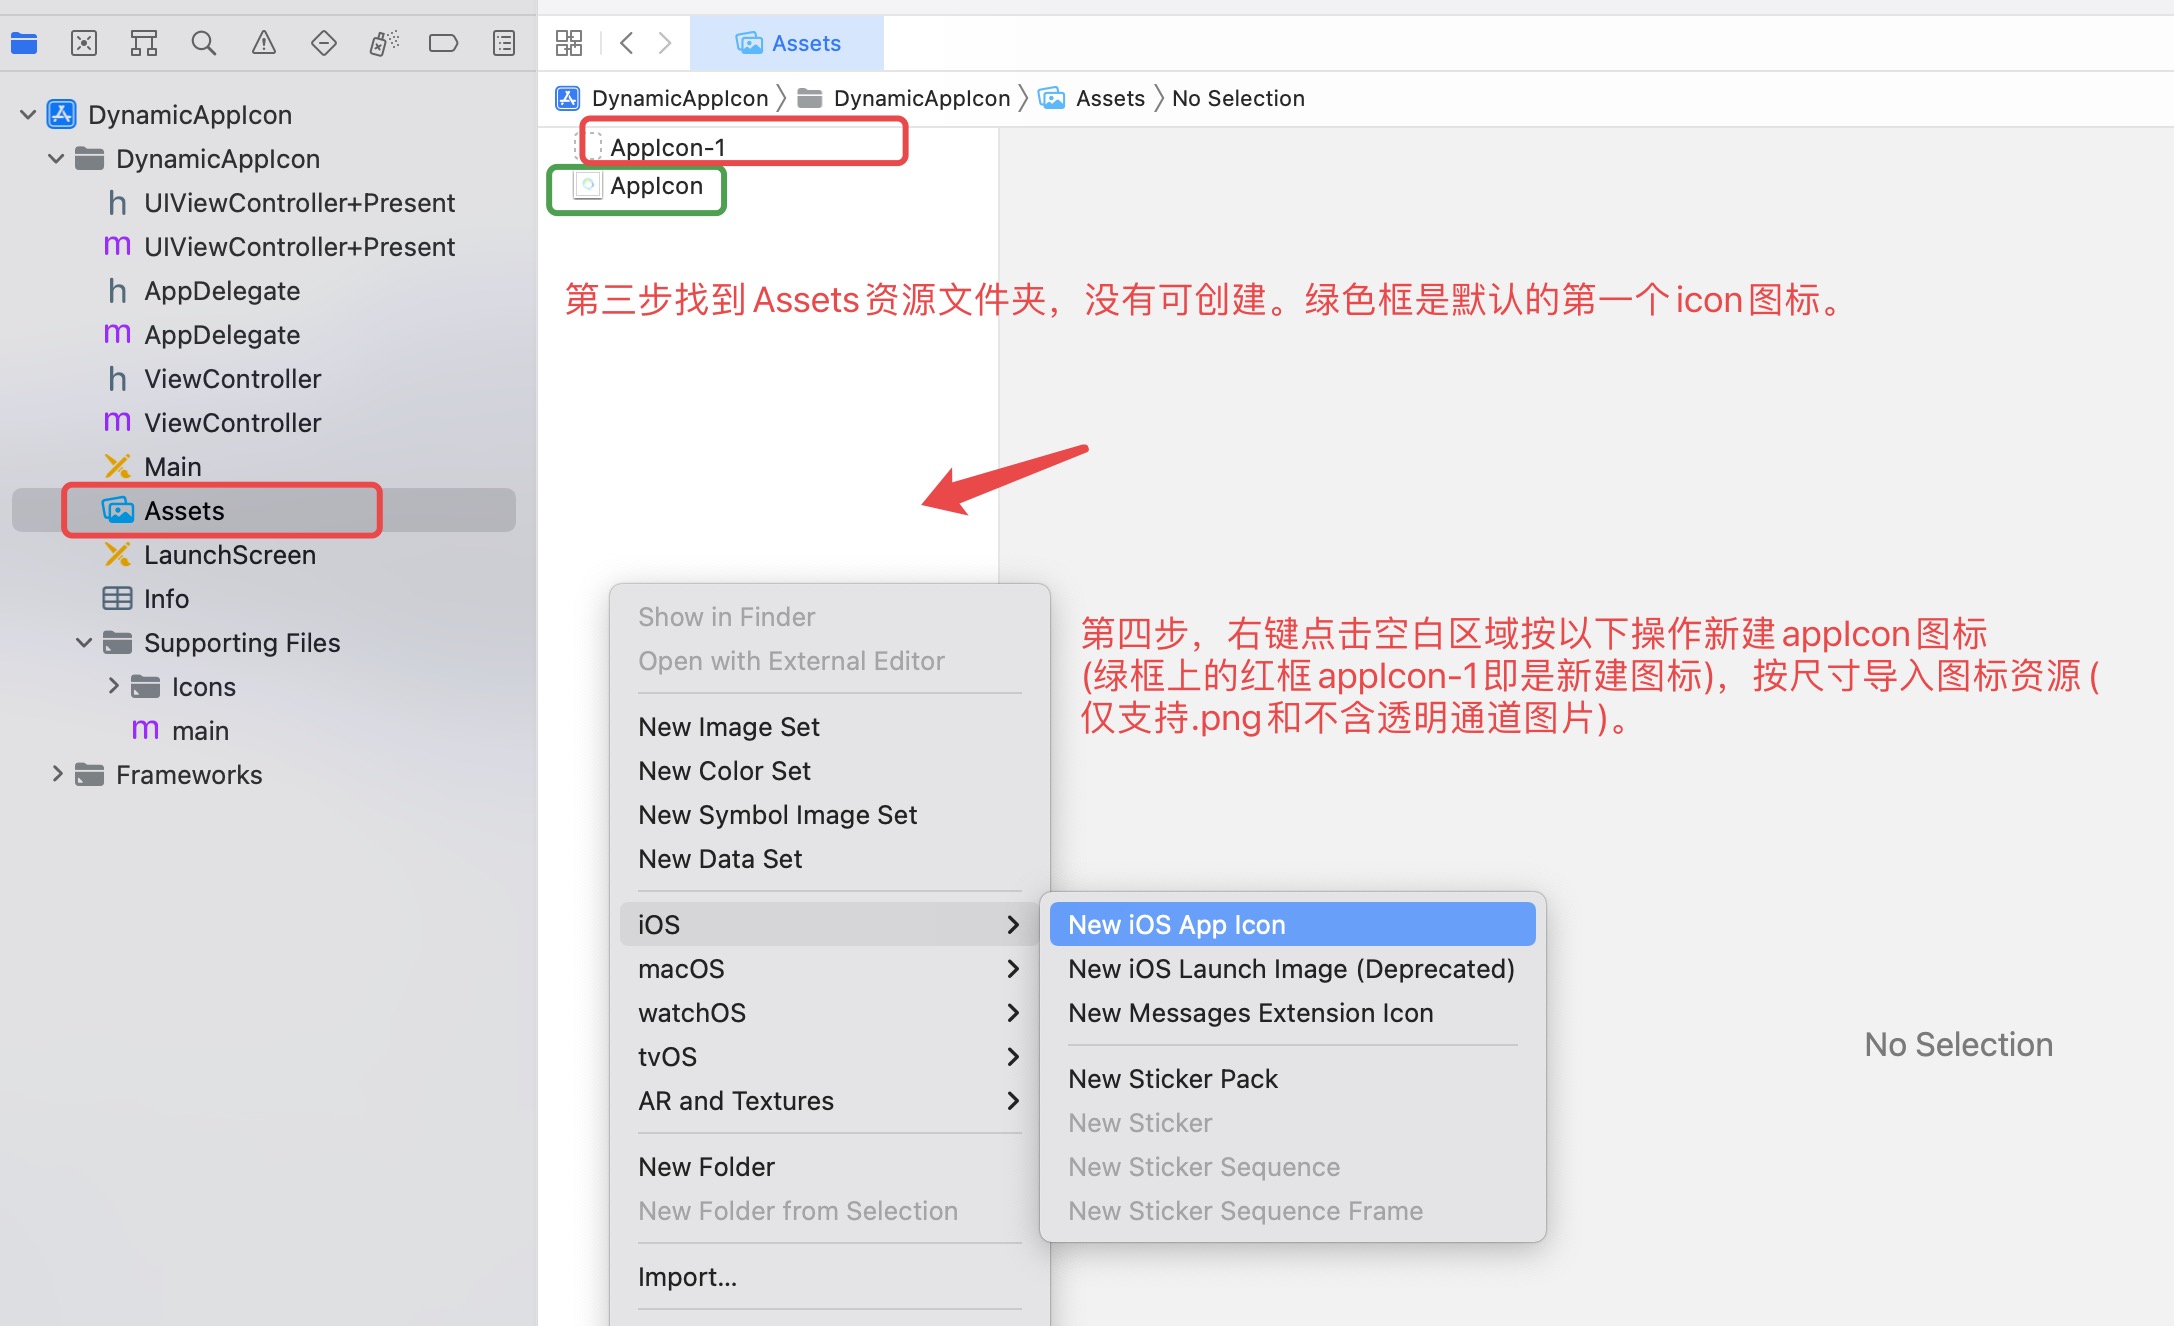Select New Image Set menu entry
This screenshot has height=1326, width=2174.
pos(729,727)
